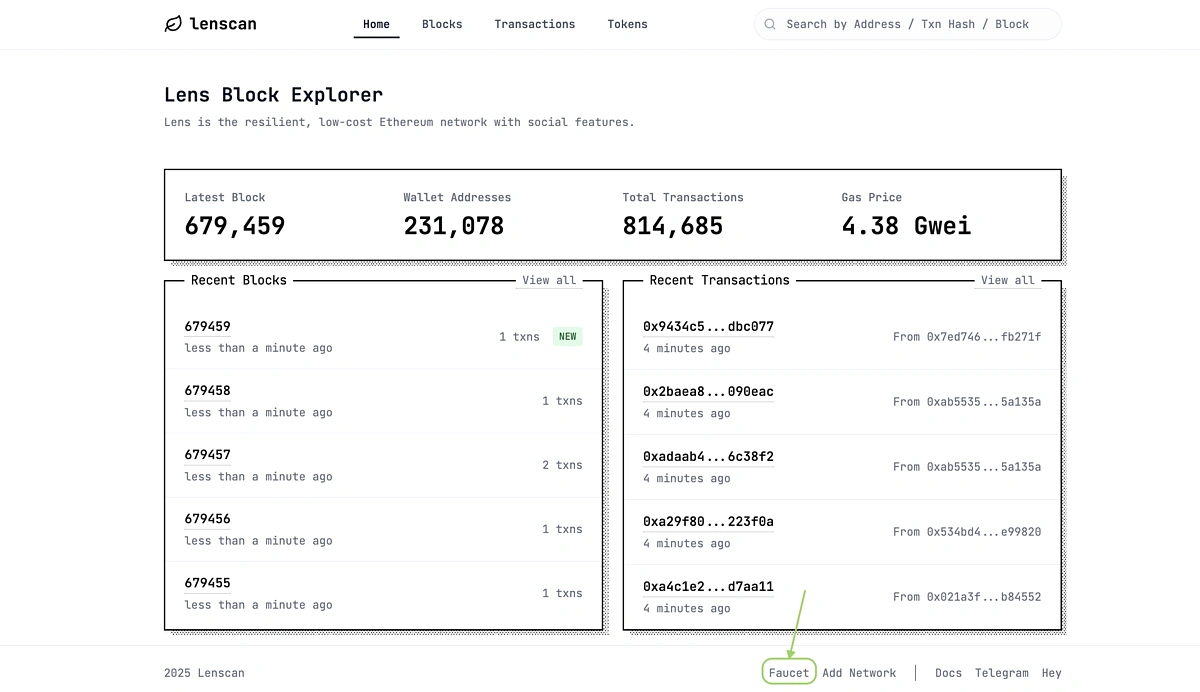
Task: Open block 679455
Action: tap(207, 583)
